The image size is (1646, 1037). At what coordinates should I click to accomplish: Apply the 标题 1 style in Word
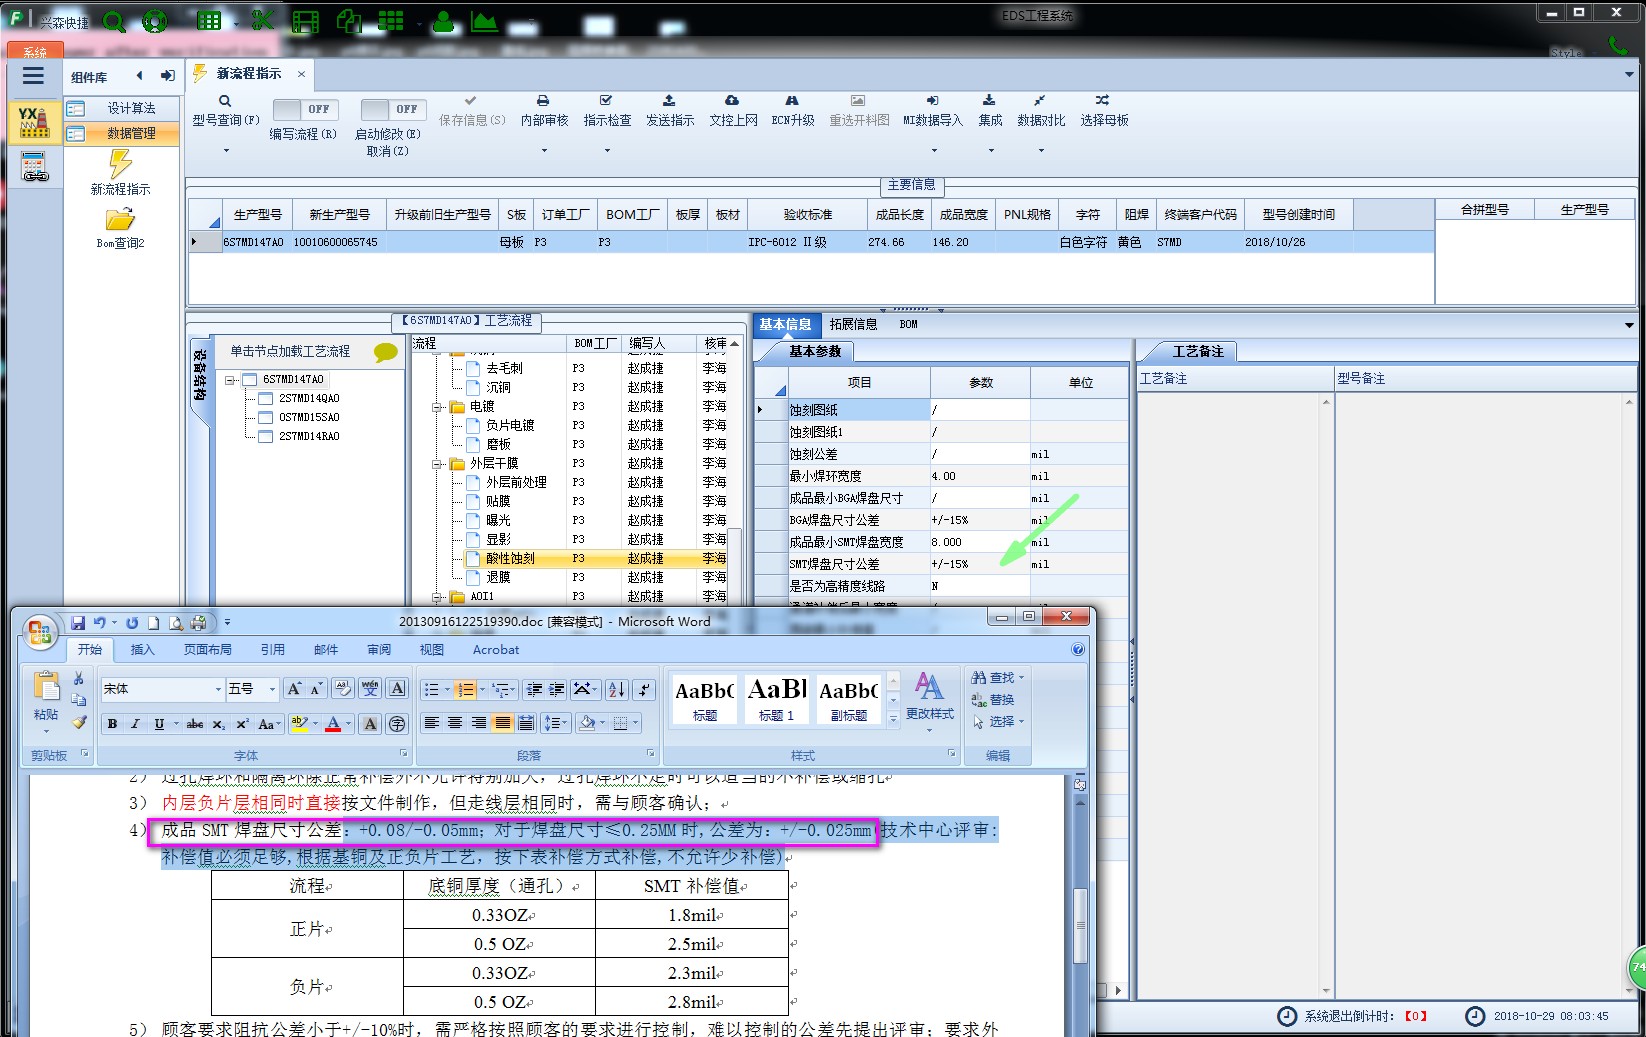tap(777, 698)
